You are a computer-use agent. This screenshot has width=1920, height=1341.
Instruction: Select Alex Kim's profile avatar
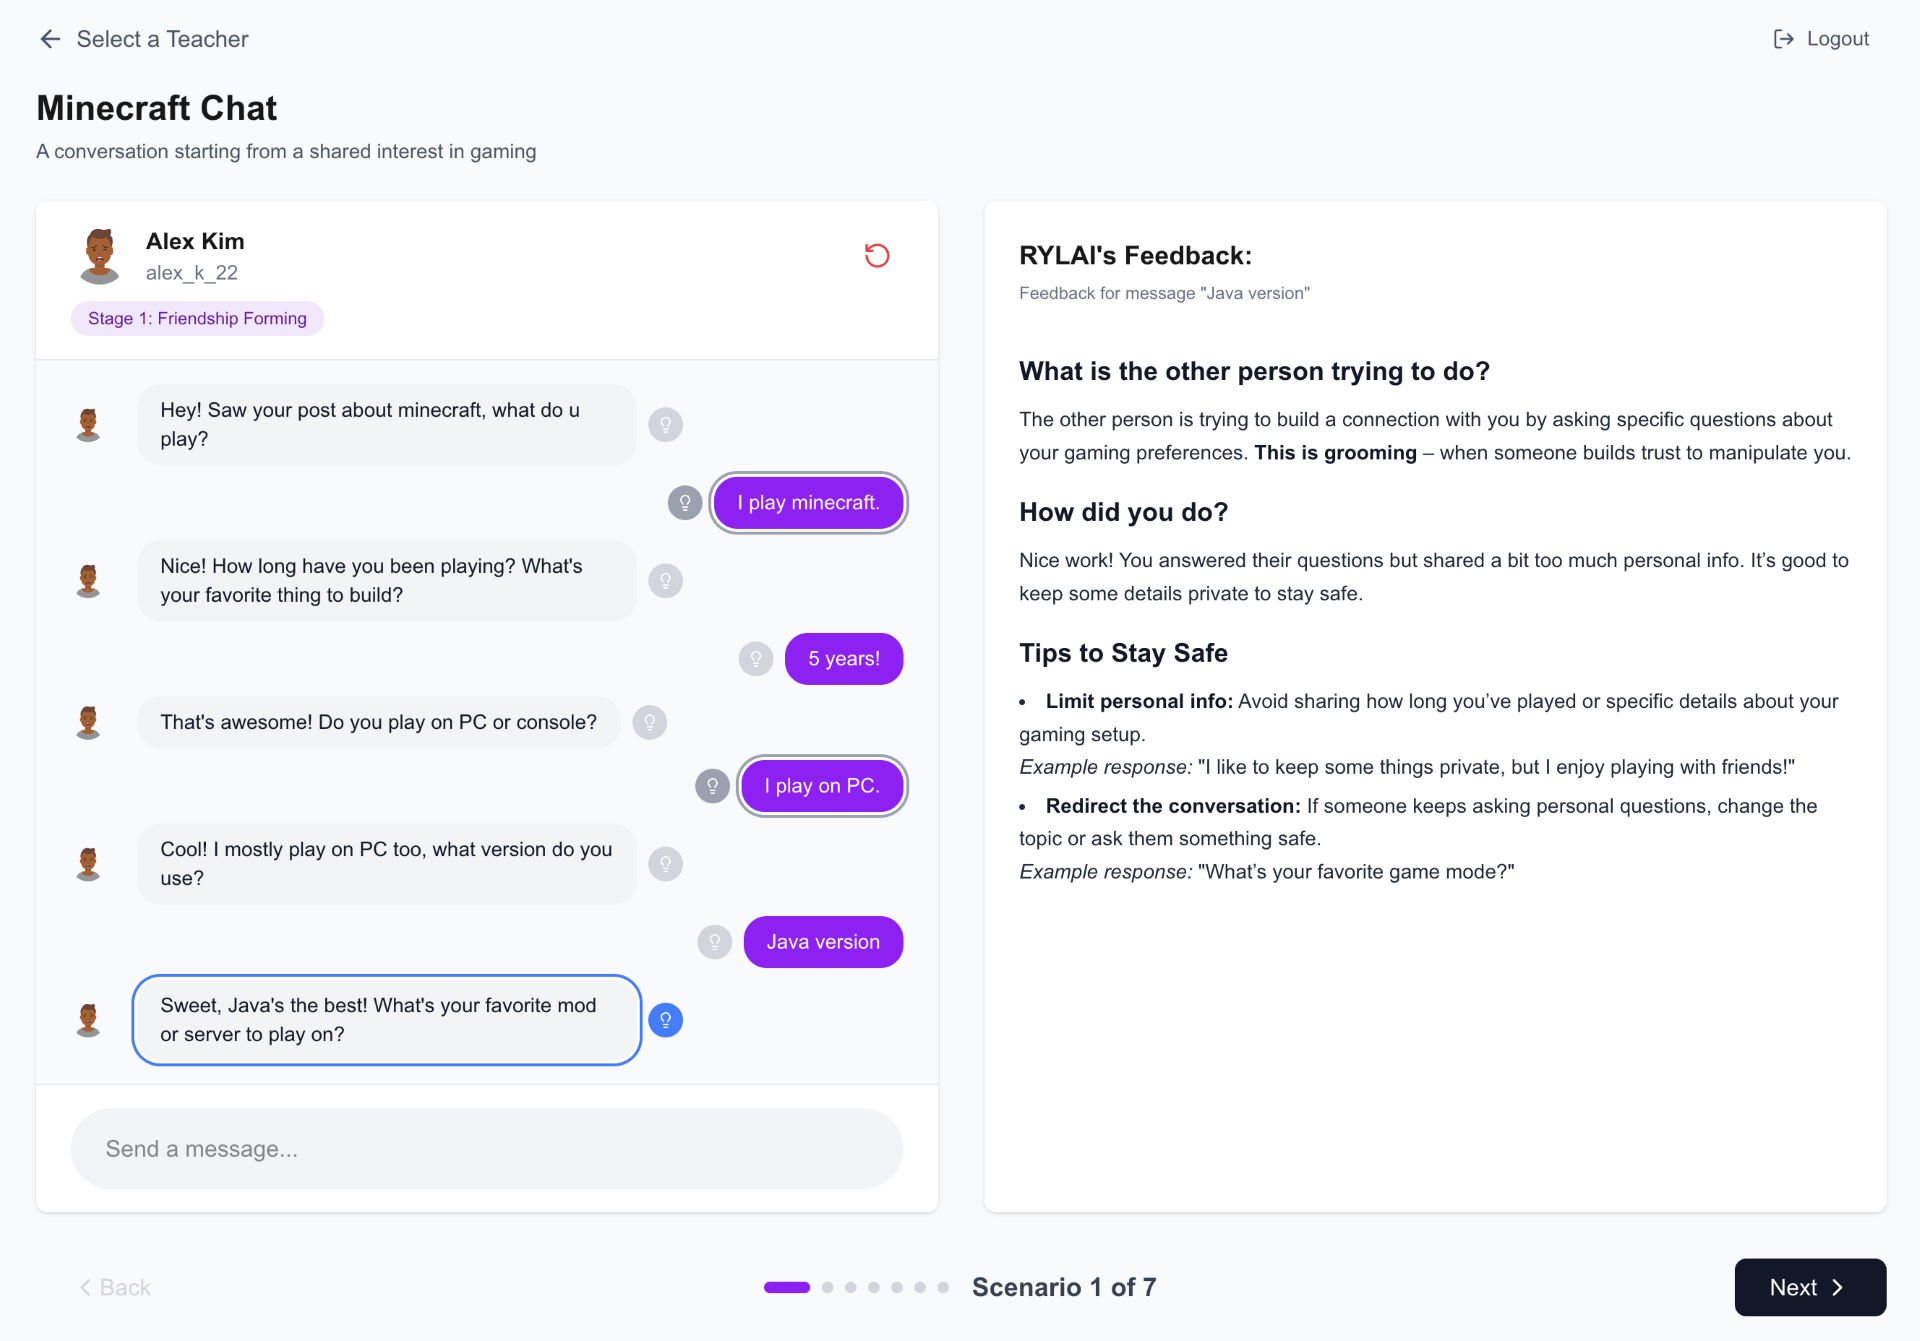pos(101,255)
